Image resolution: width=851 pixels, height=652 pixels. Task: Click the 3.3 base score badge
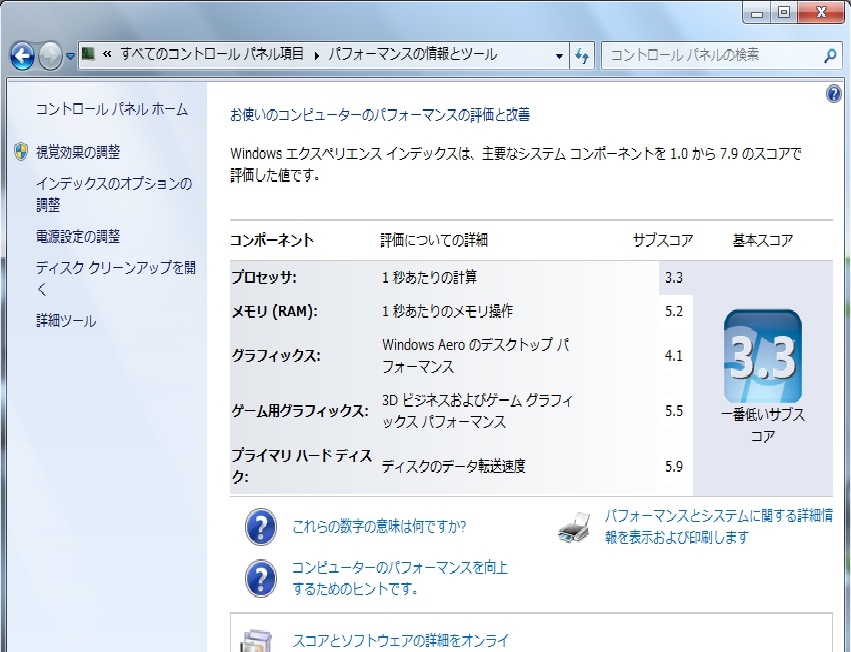pos(762,356)
